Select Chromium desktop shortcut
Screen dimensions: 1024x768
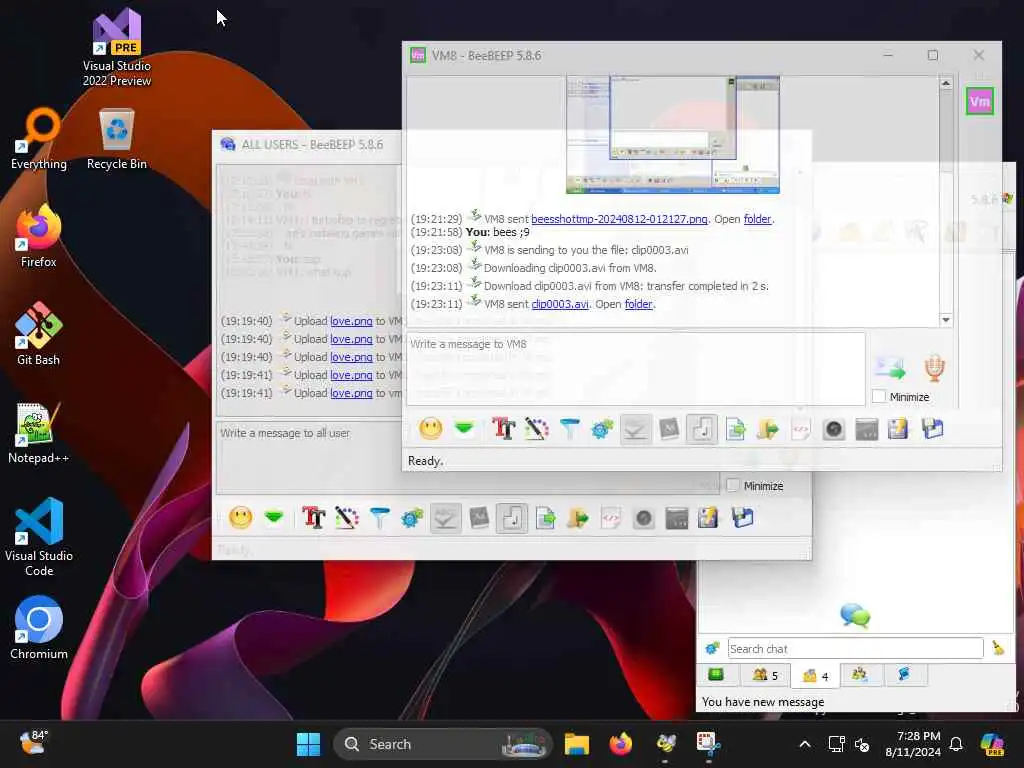pyautogui.click(x=39, y=628)
